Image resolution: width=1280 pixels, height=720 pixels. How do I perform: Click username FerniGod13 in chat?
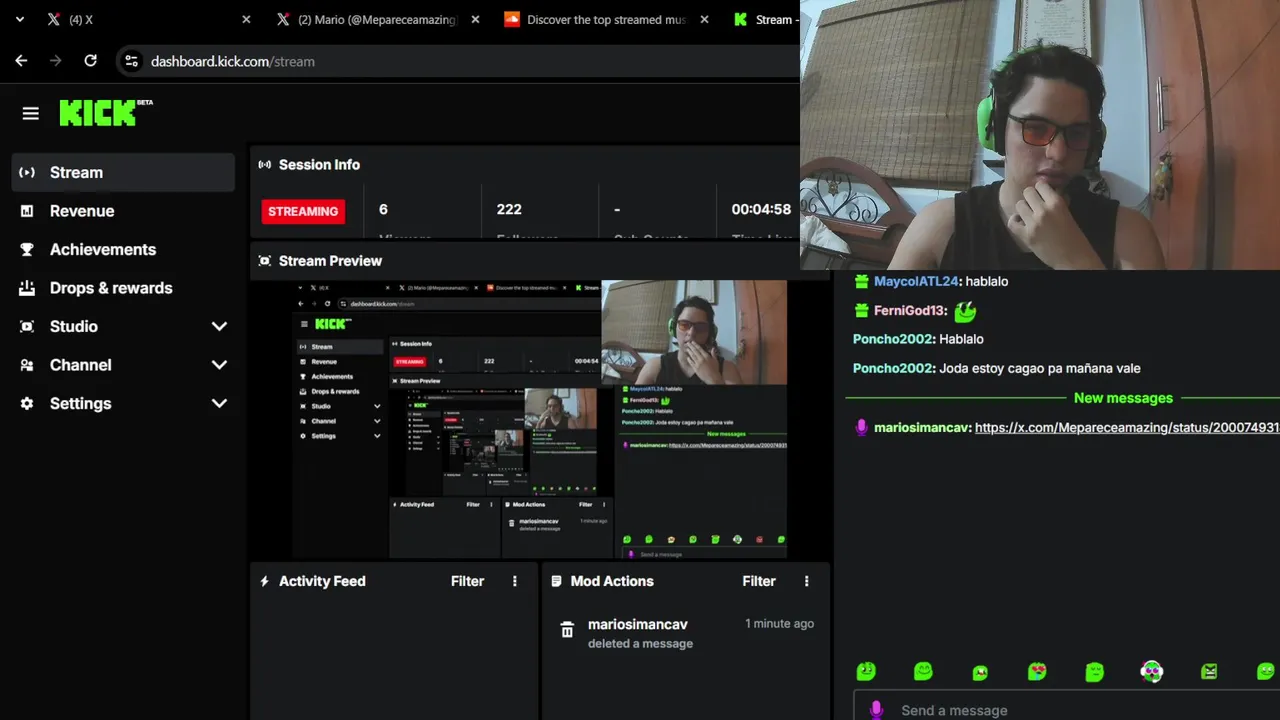coord(910,311)
